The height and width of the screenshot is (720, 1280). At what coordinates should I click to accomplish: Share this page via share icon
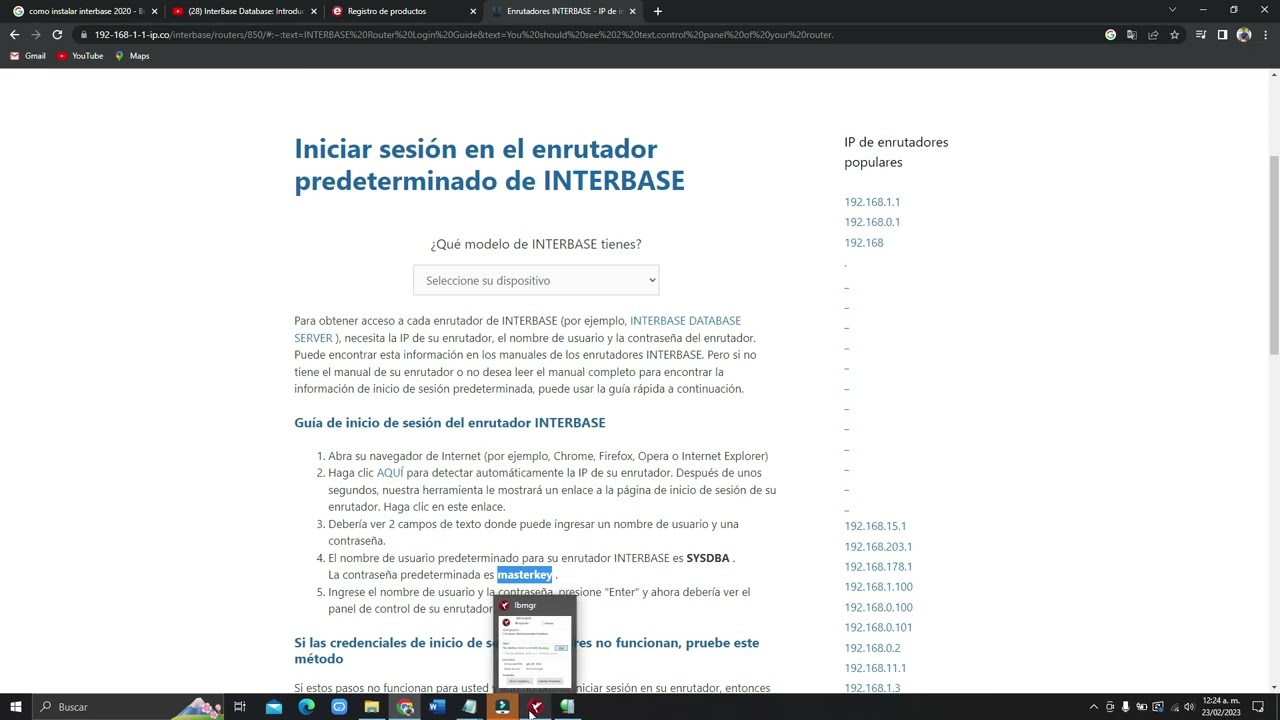click(1152, 34)
